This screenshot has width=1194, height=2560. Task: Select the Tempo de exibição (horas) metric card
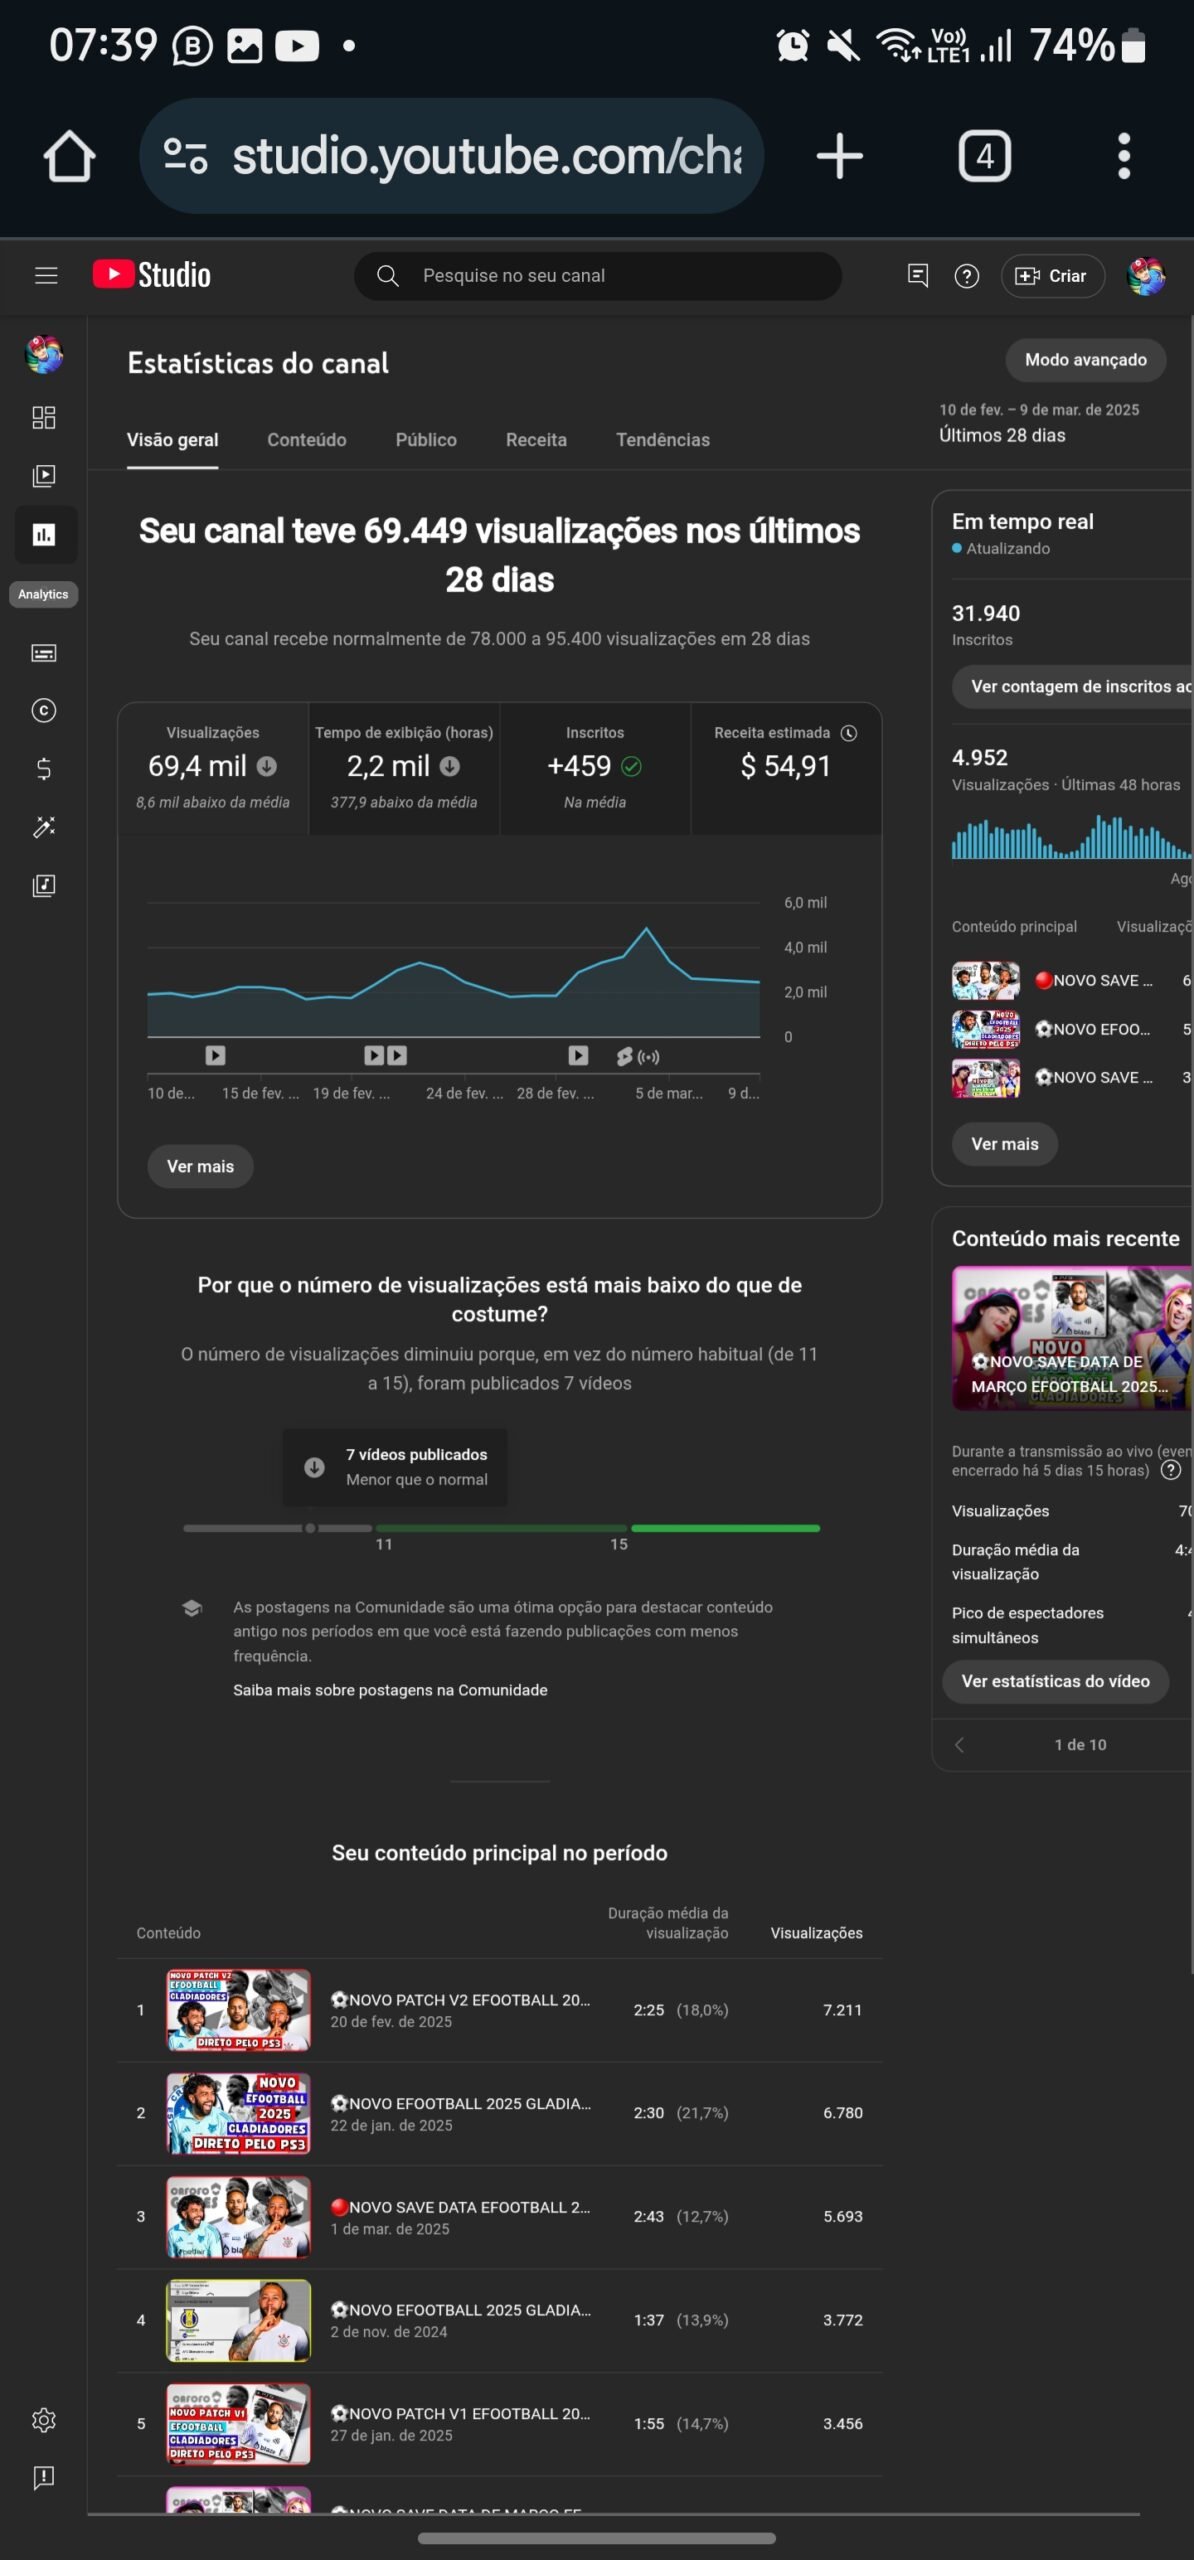(404, 769)
